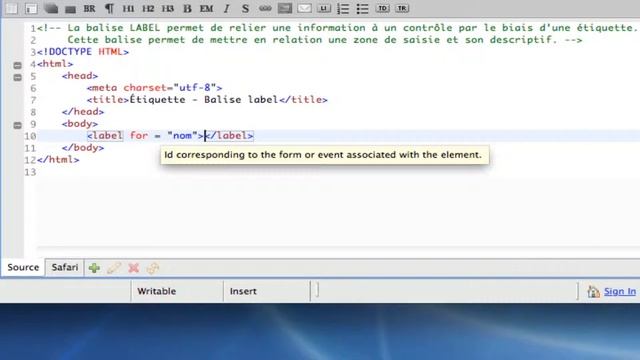Insert a list item with the LI button

pos(324,9)
